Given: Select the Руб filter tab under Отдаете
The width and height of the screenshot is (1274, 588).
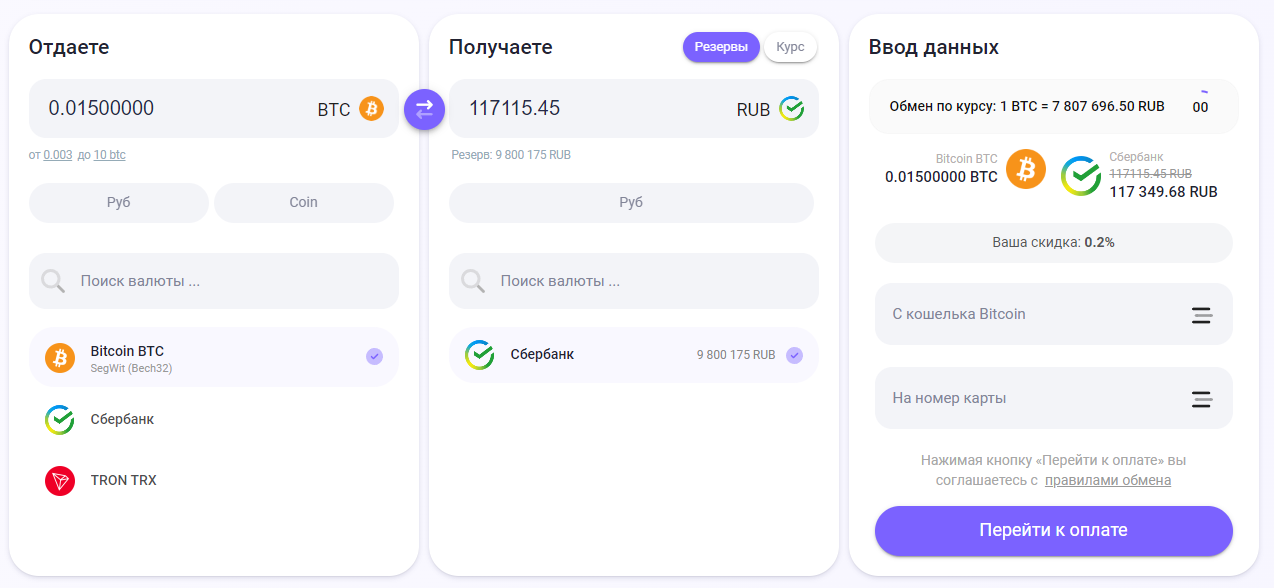Looking at the screenshot, I should pyautogui.click(x=119, y=202).
